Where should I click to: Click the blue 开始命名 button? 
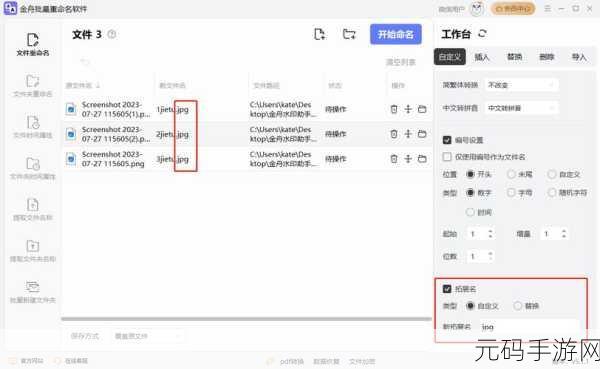[396, 34]
